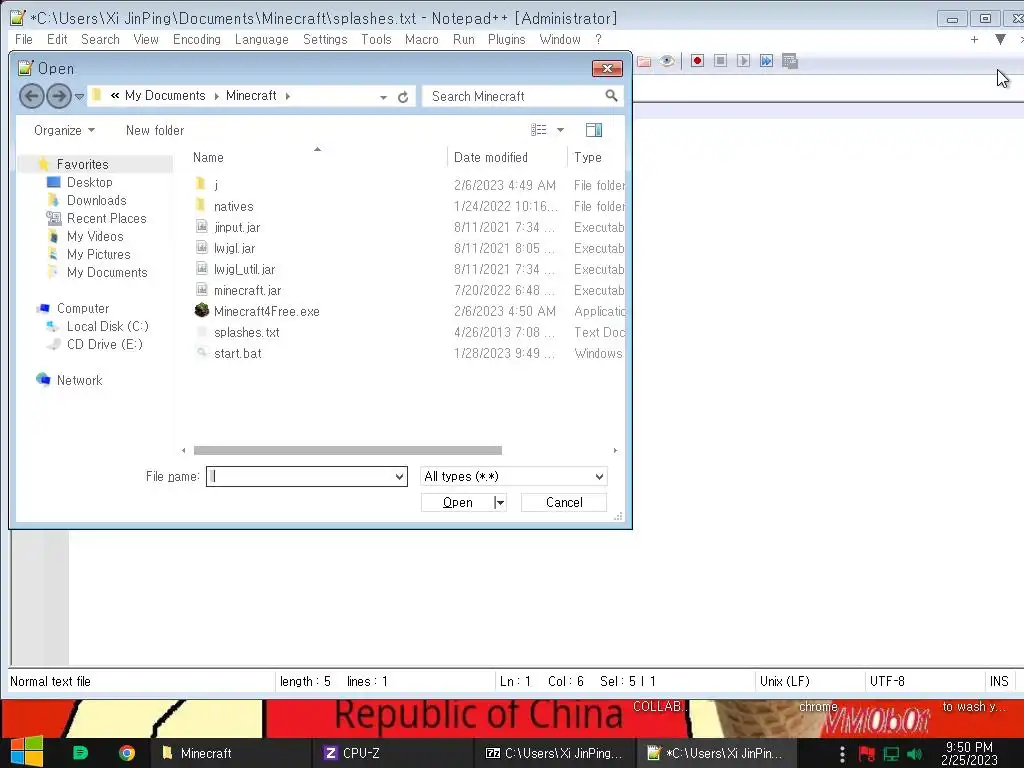Select the splashes.txt file
1024x768 pixels.
[x=246, y=332]
